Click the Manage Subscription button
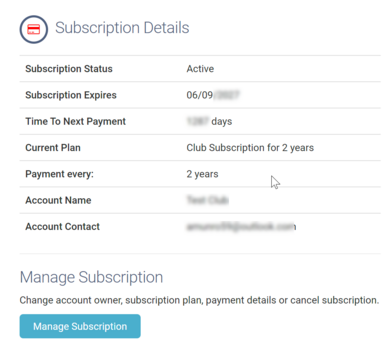The image size is (391, 360). point(80,326)
